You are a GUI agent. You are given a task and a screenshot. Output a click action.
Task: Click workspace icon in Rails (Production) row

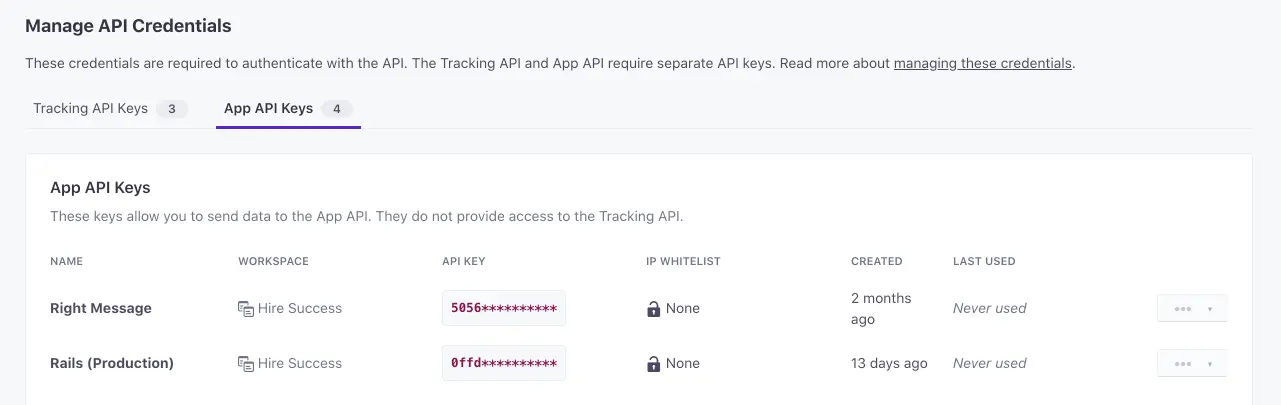245,364
